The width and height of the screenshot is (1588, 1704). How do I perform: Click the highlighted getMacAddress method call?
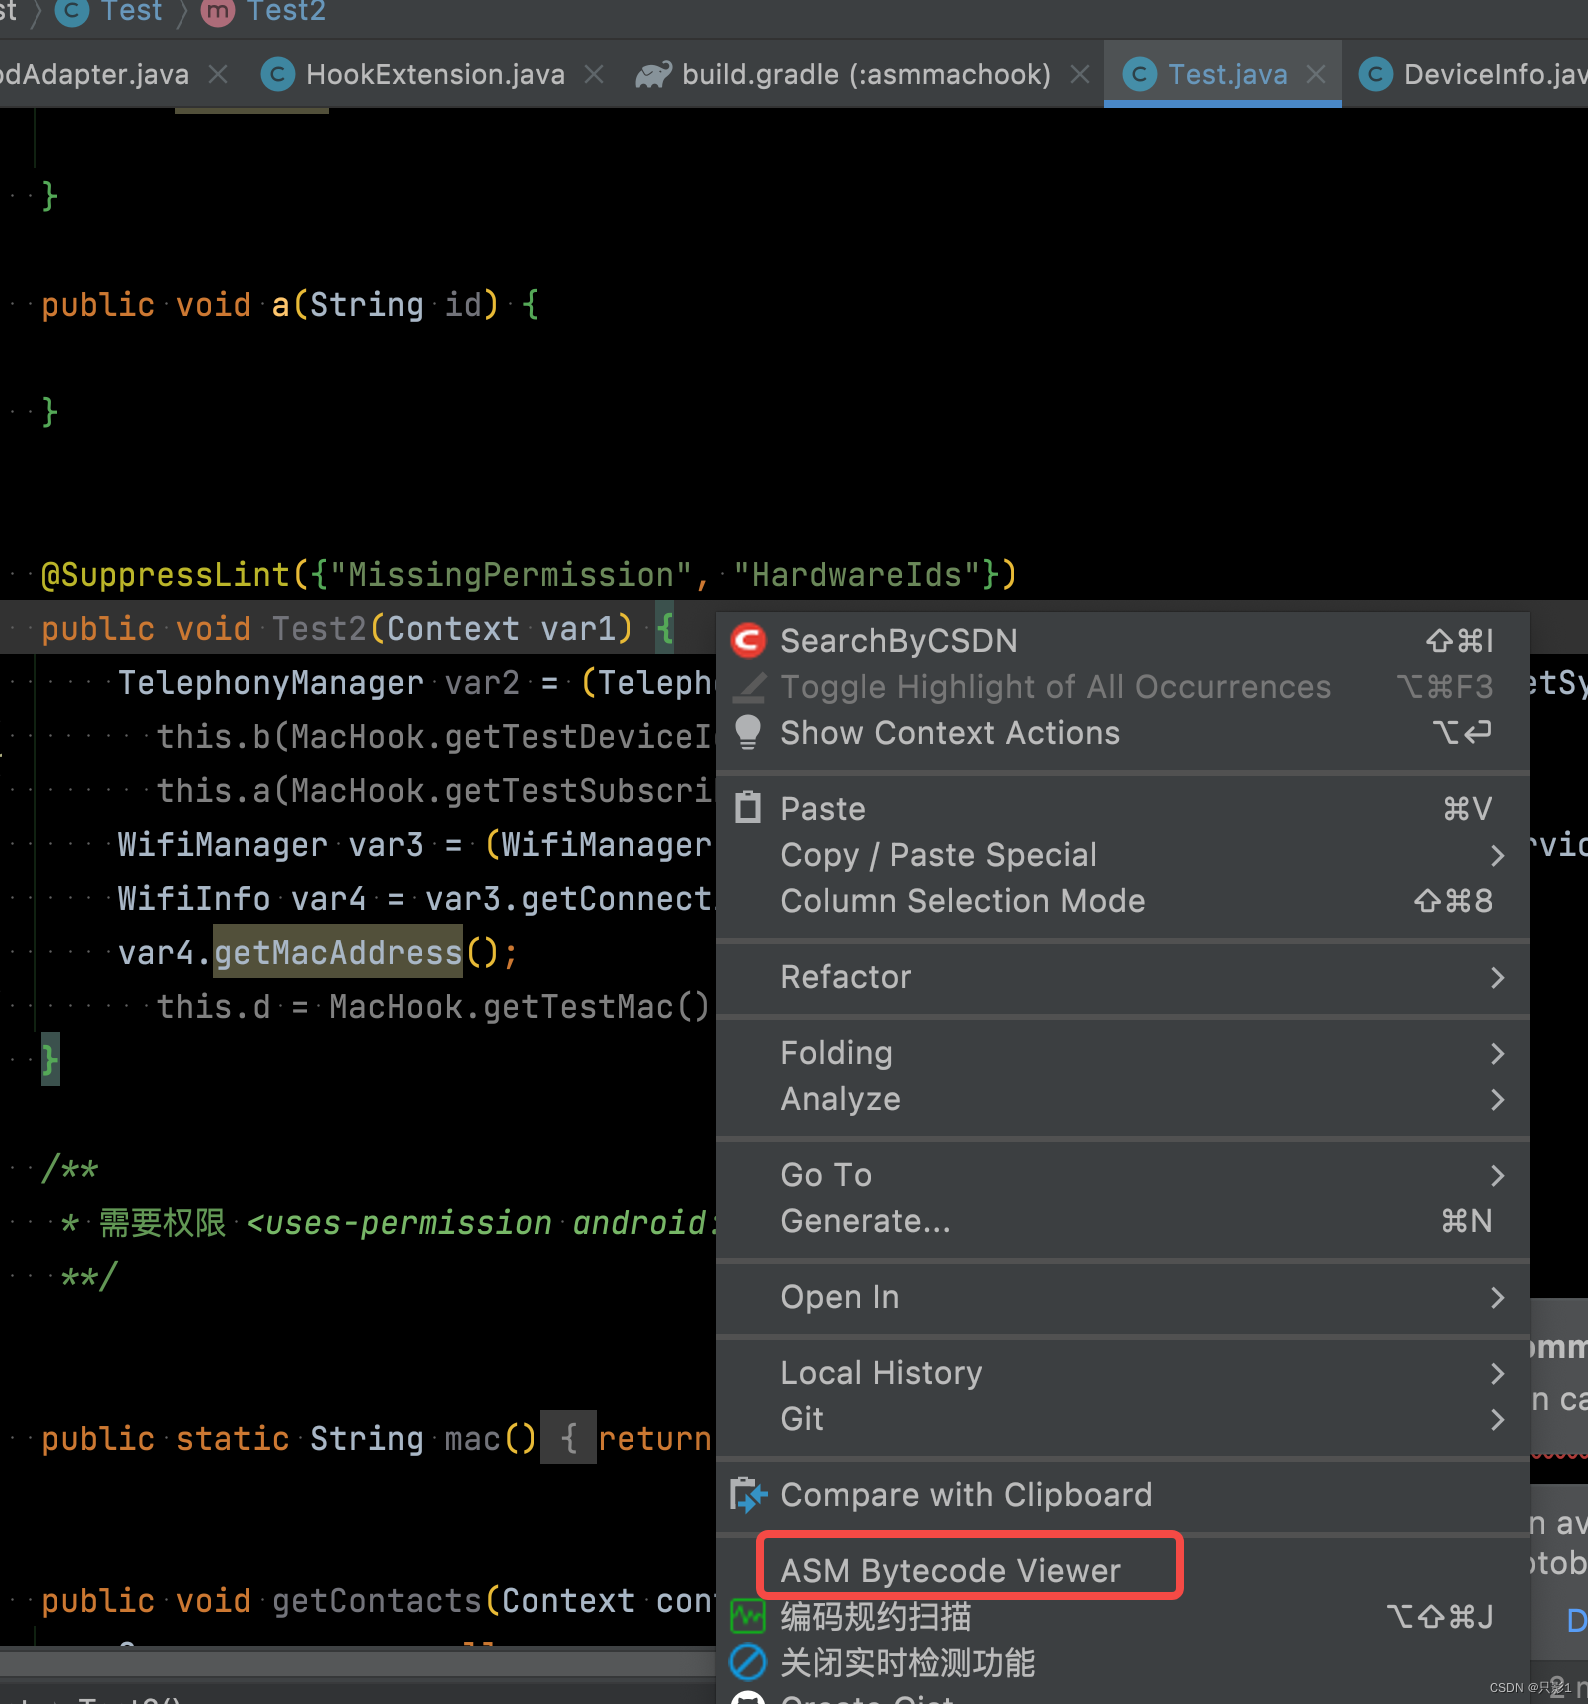(x=338, y=952)
